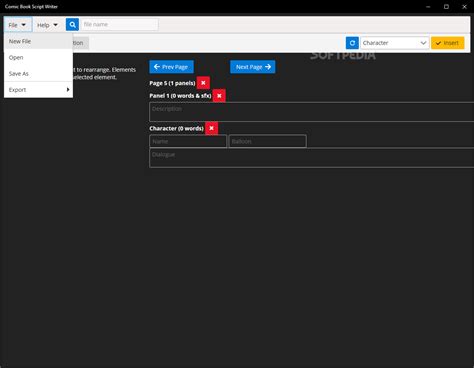
Task: Open the Character element type dropdown
Action: (395, 43)
